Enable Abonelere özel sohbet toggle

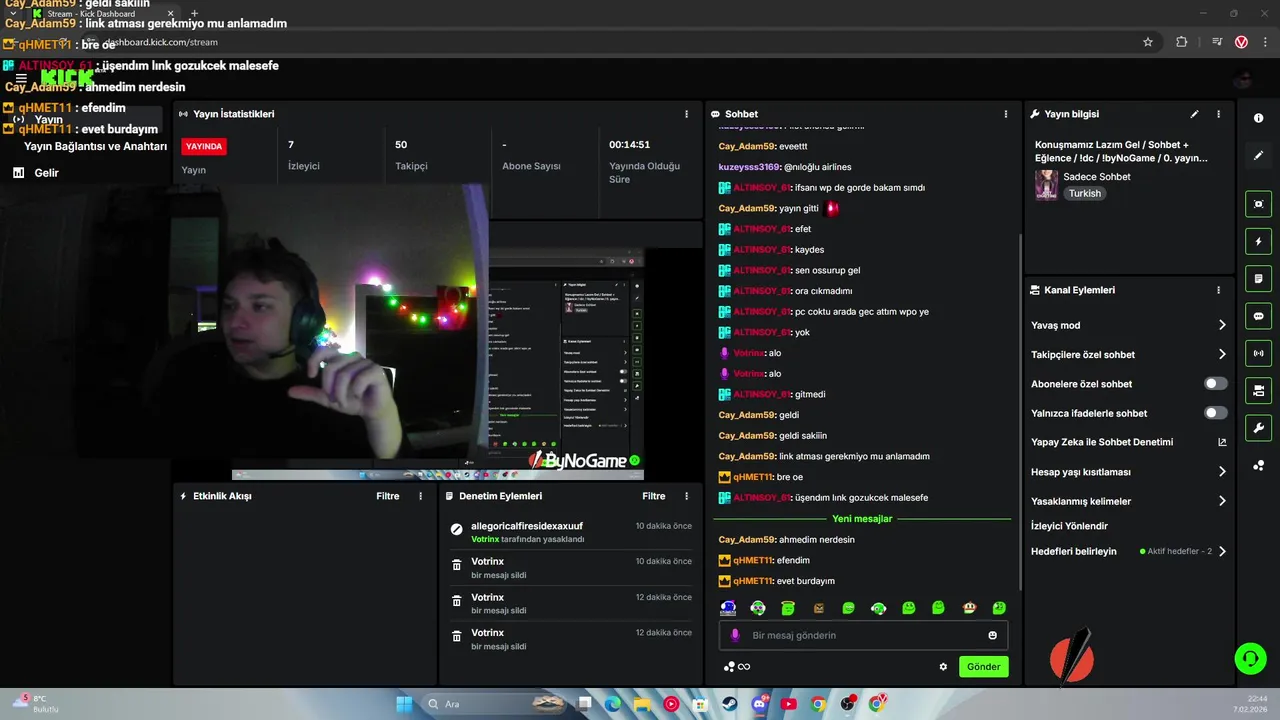[x=1215, y=384]
